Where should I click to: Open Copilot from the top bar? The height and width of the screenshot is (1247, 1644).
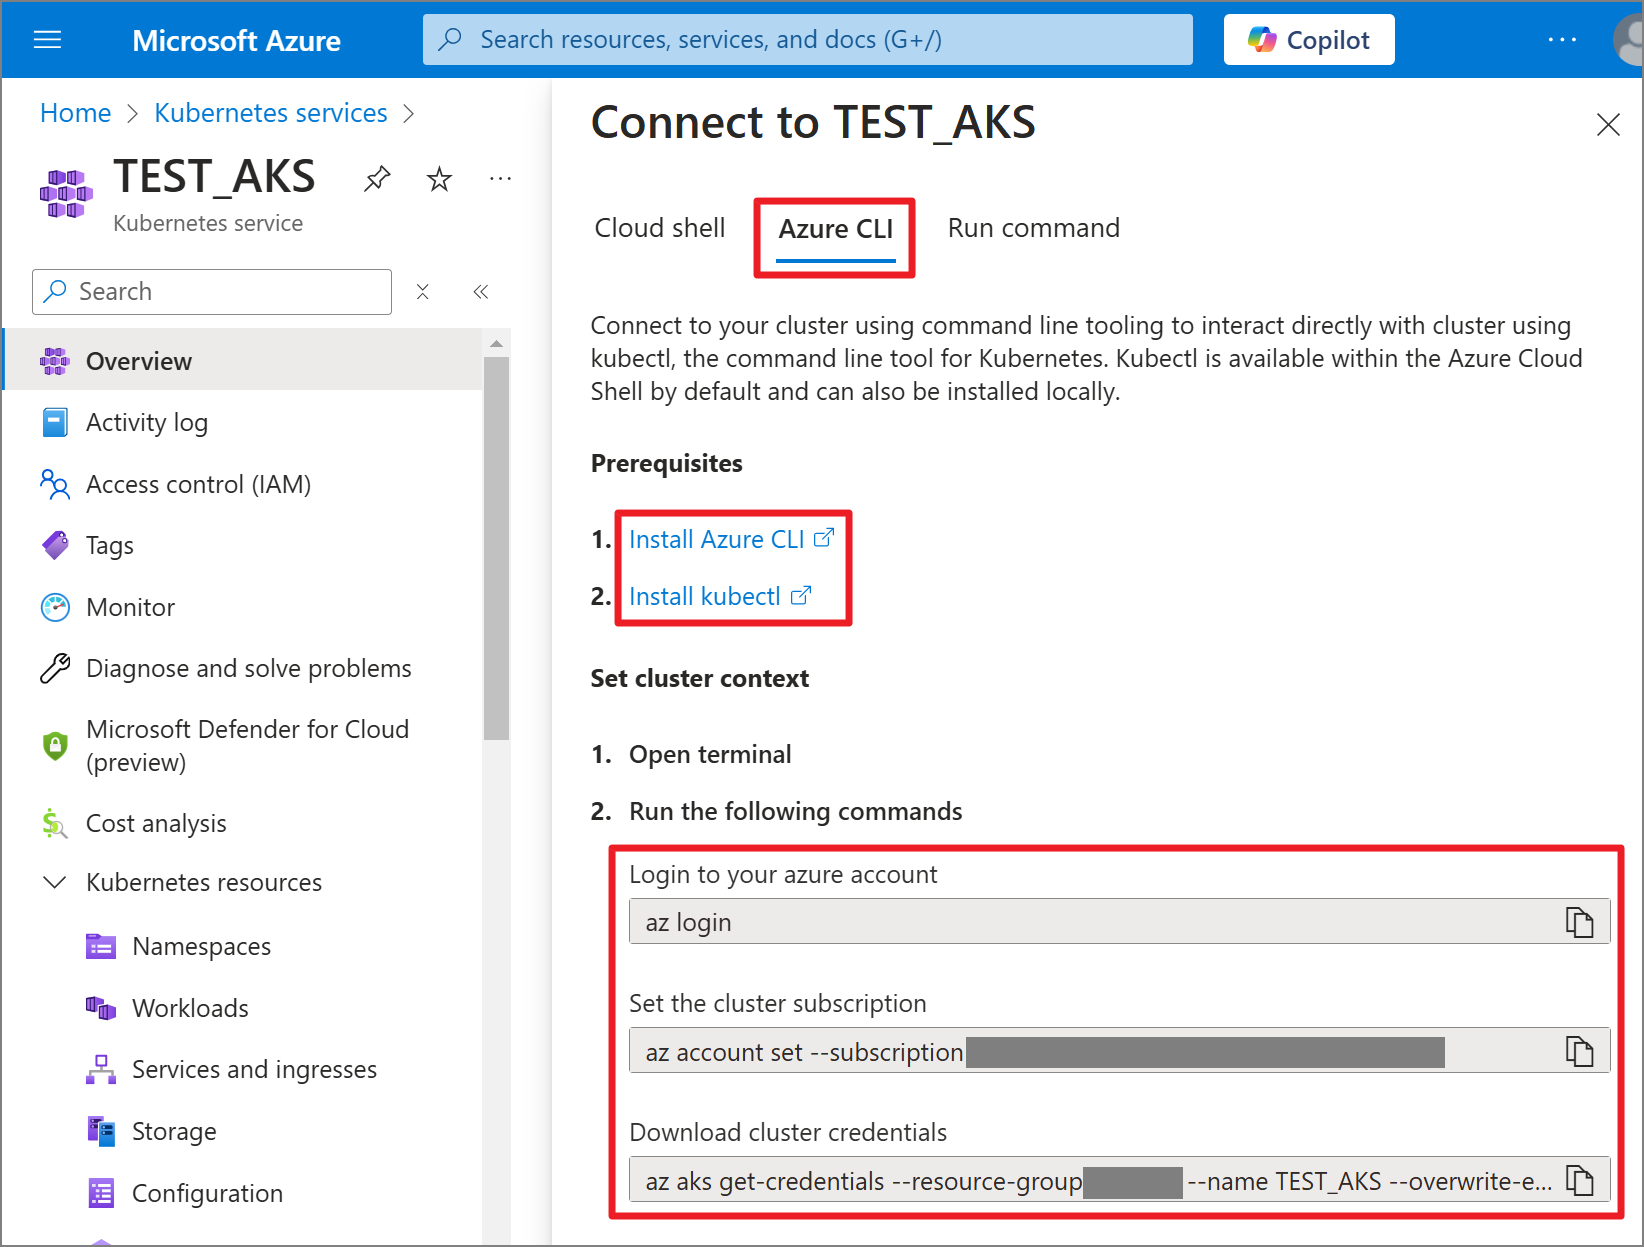[1308, 40]
